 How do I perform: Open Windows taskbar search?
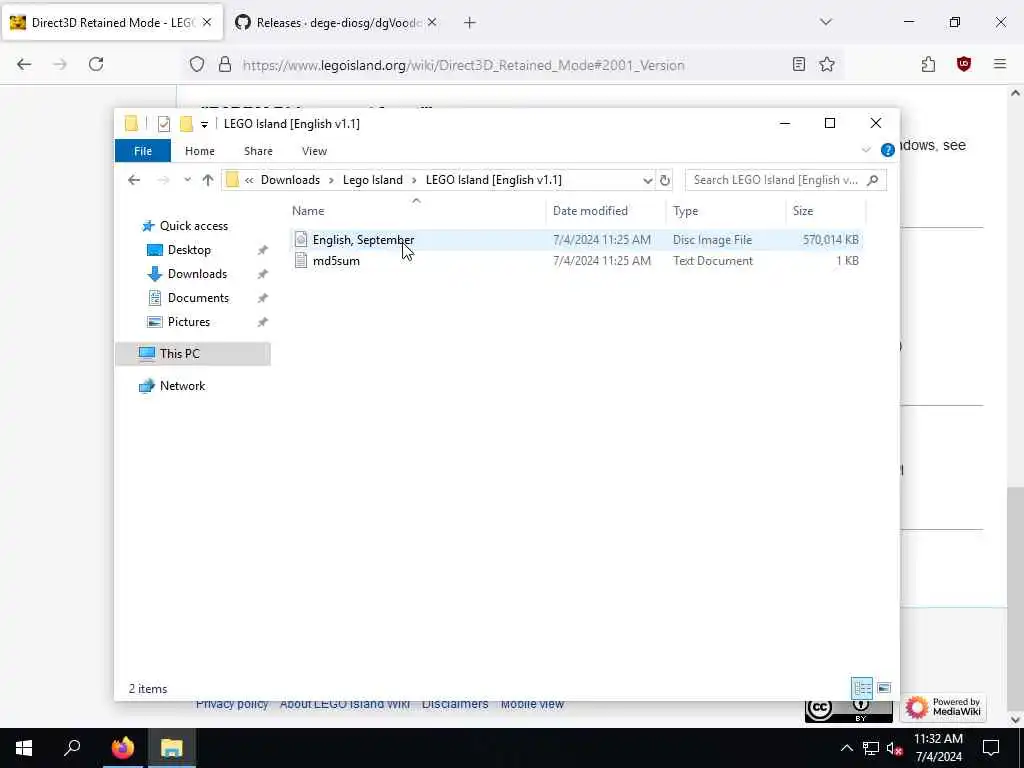pos(72,748)
